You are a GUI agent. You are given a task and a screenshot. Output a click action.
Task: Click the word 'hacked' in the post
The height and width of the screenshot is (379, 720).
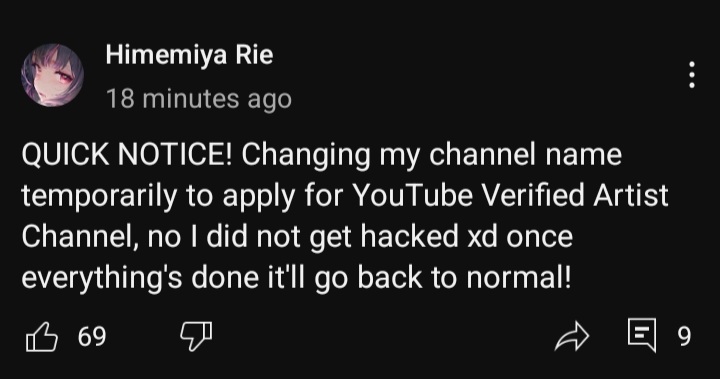(409, 237)
